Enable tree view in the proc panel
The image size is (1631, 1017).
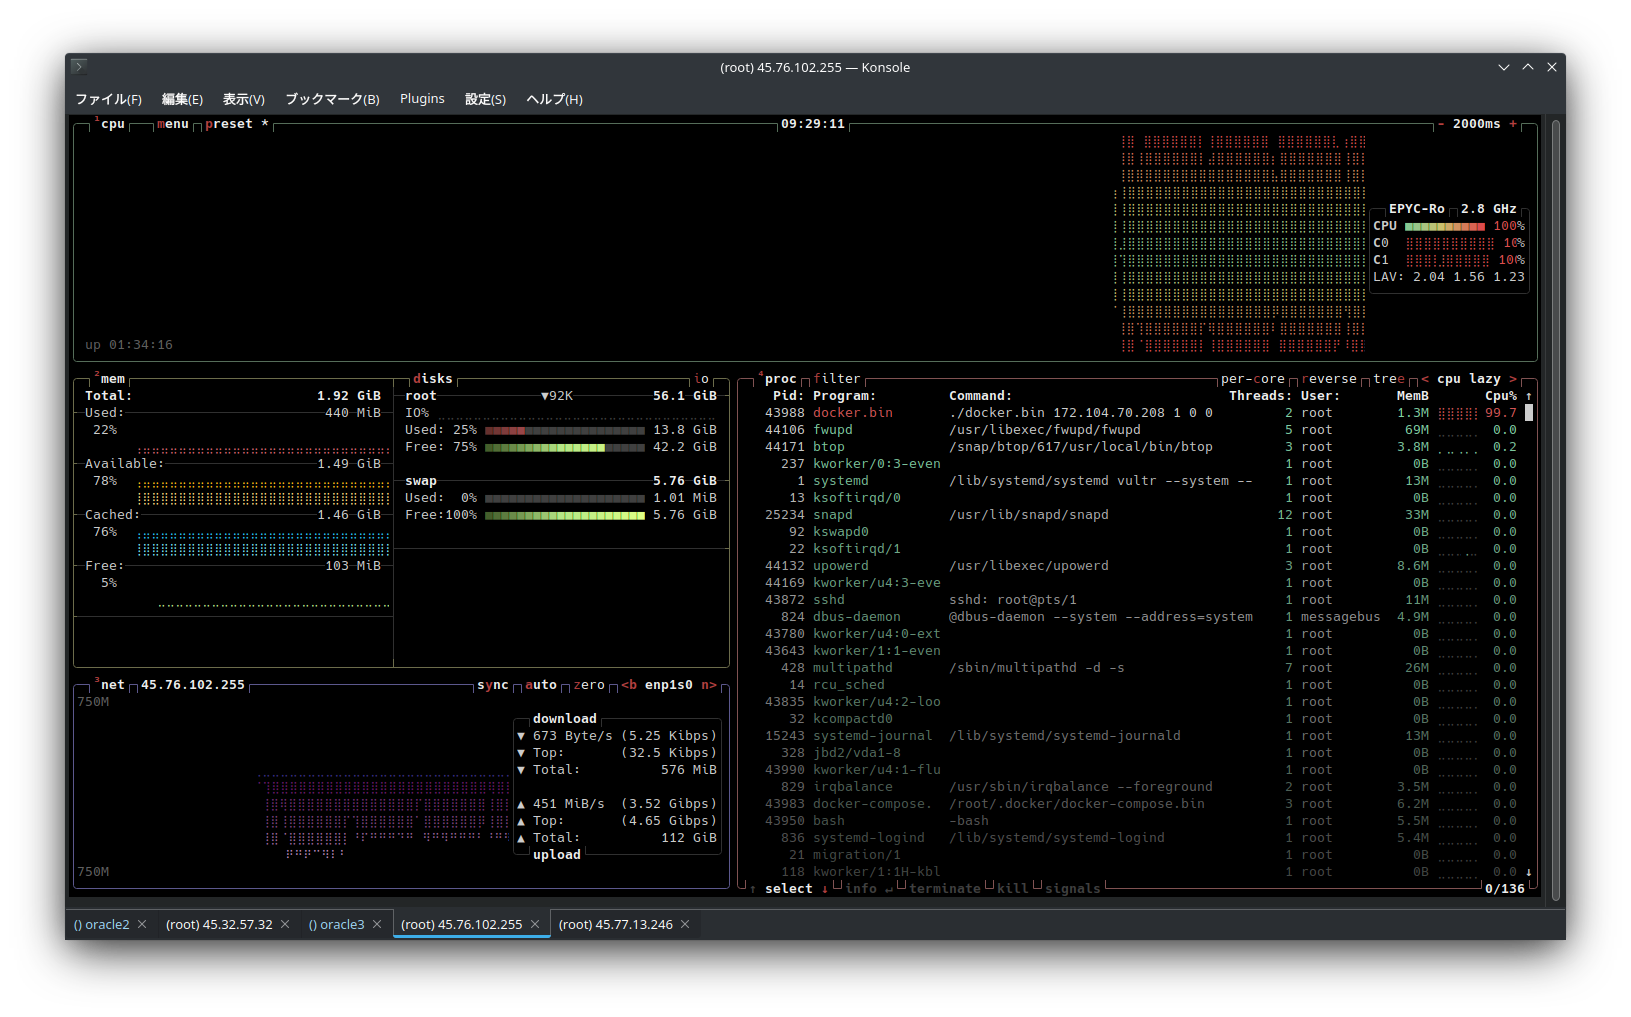click(1388, 379)
